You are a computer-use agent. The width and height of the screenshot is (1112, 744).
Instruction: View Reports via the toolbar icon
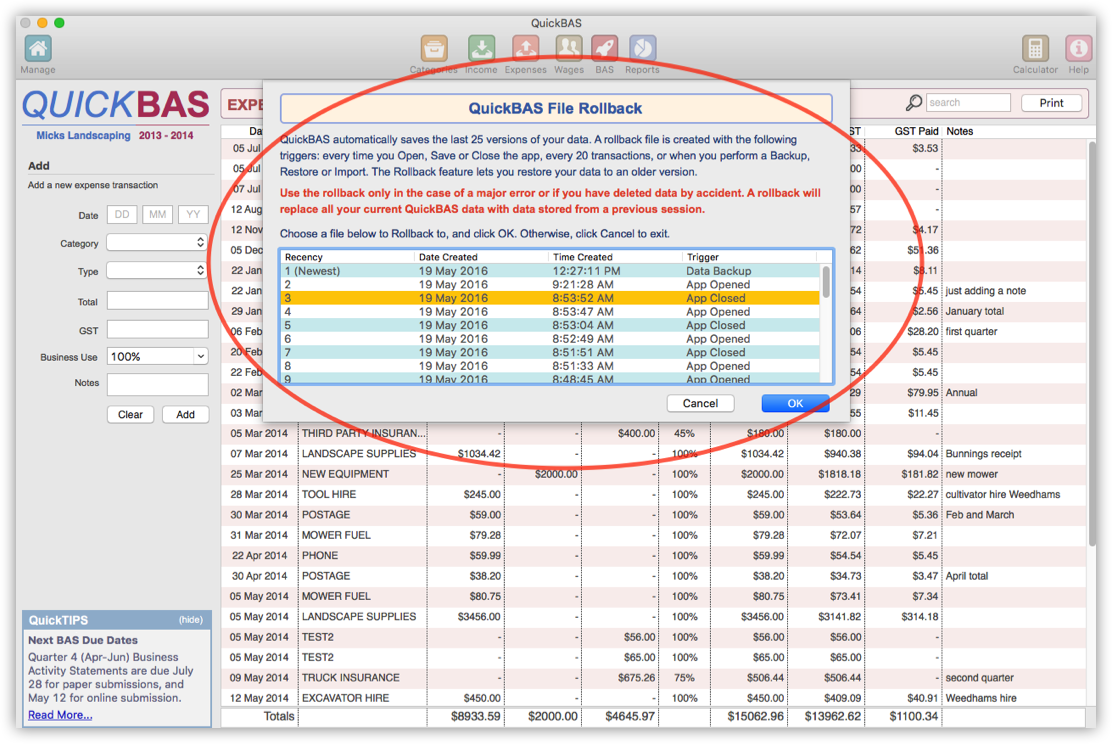pyautogui.click(x=642, y=50)
